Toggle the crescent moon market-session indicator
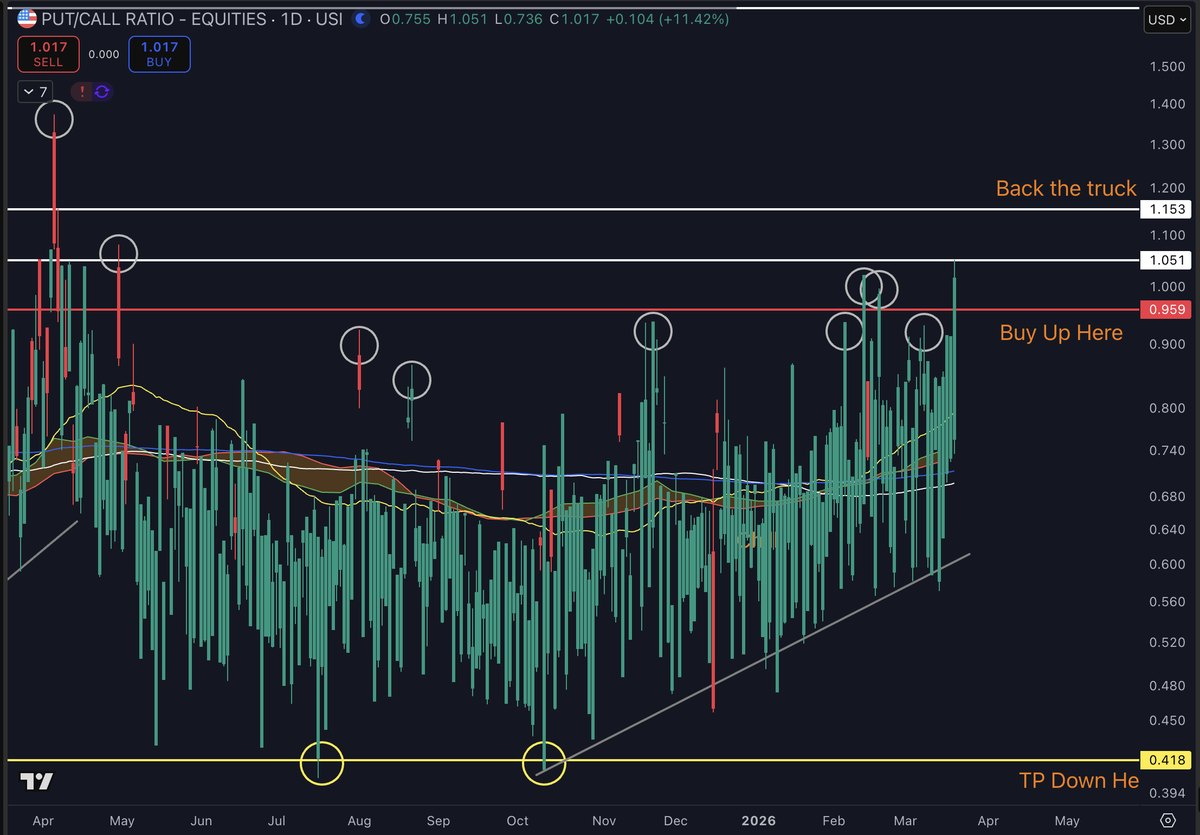This screenshot has width=1200, height=835. 360,18
